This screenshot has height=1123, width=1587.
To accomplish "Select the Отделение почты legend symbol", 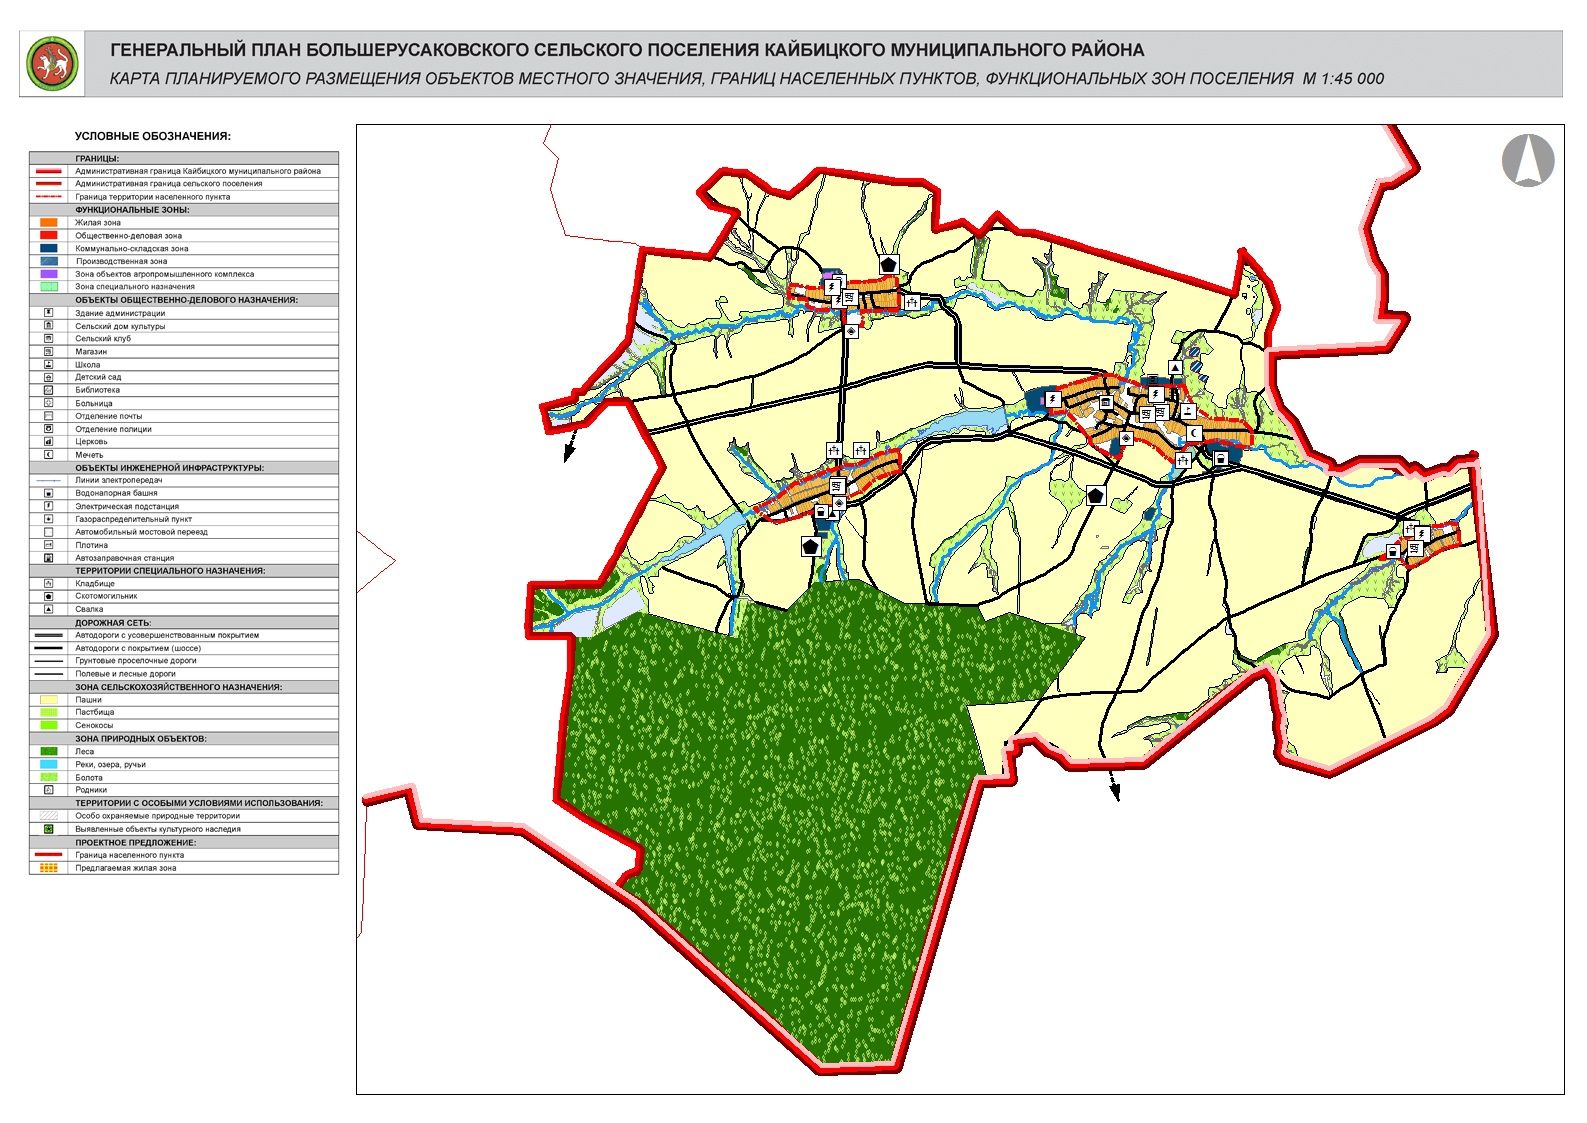I will [x=48, y=416].
